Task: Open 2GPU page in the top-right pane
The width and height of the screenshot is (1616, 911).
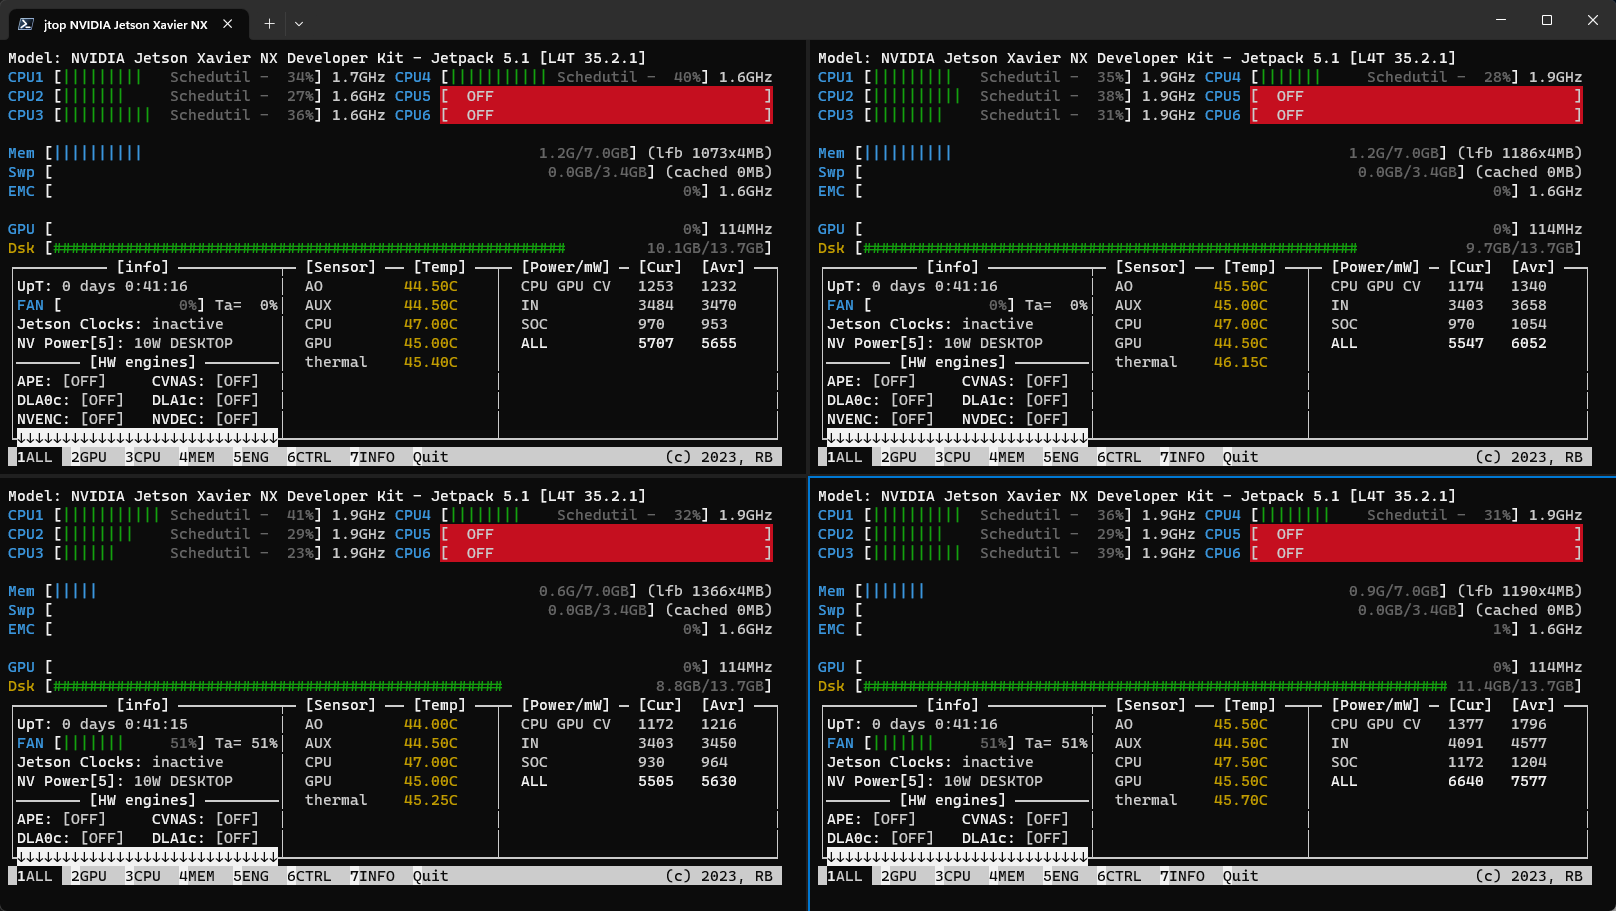Action: point(899,457)
